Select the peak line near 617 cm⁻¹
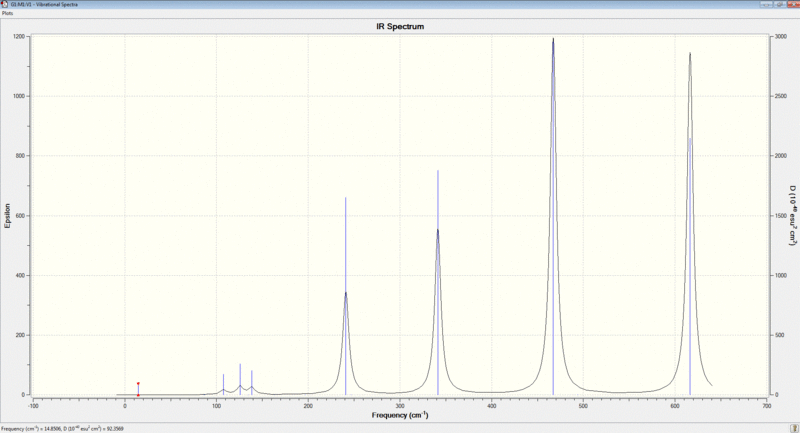Screen dimensions: 800x433 690,266
